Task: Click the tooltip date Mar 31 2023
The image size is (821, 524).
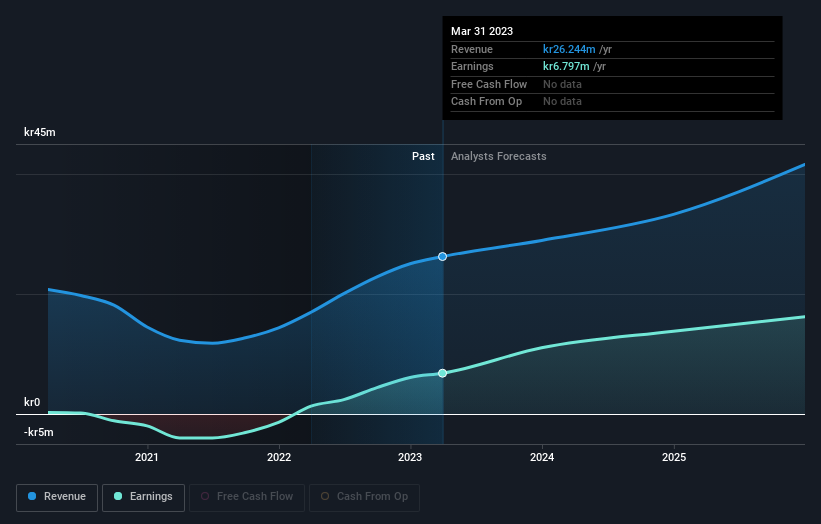Action: [482, 31]
